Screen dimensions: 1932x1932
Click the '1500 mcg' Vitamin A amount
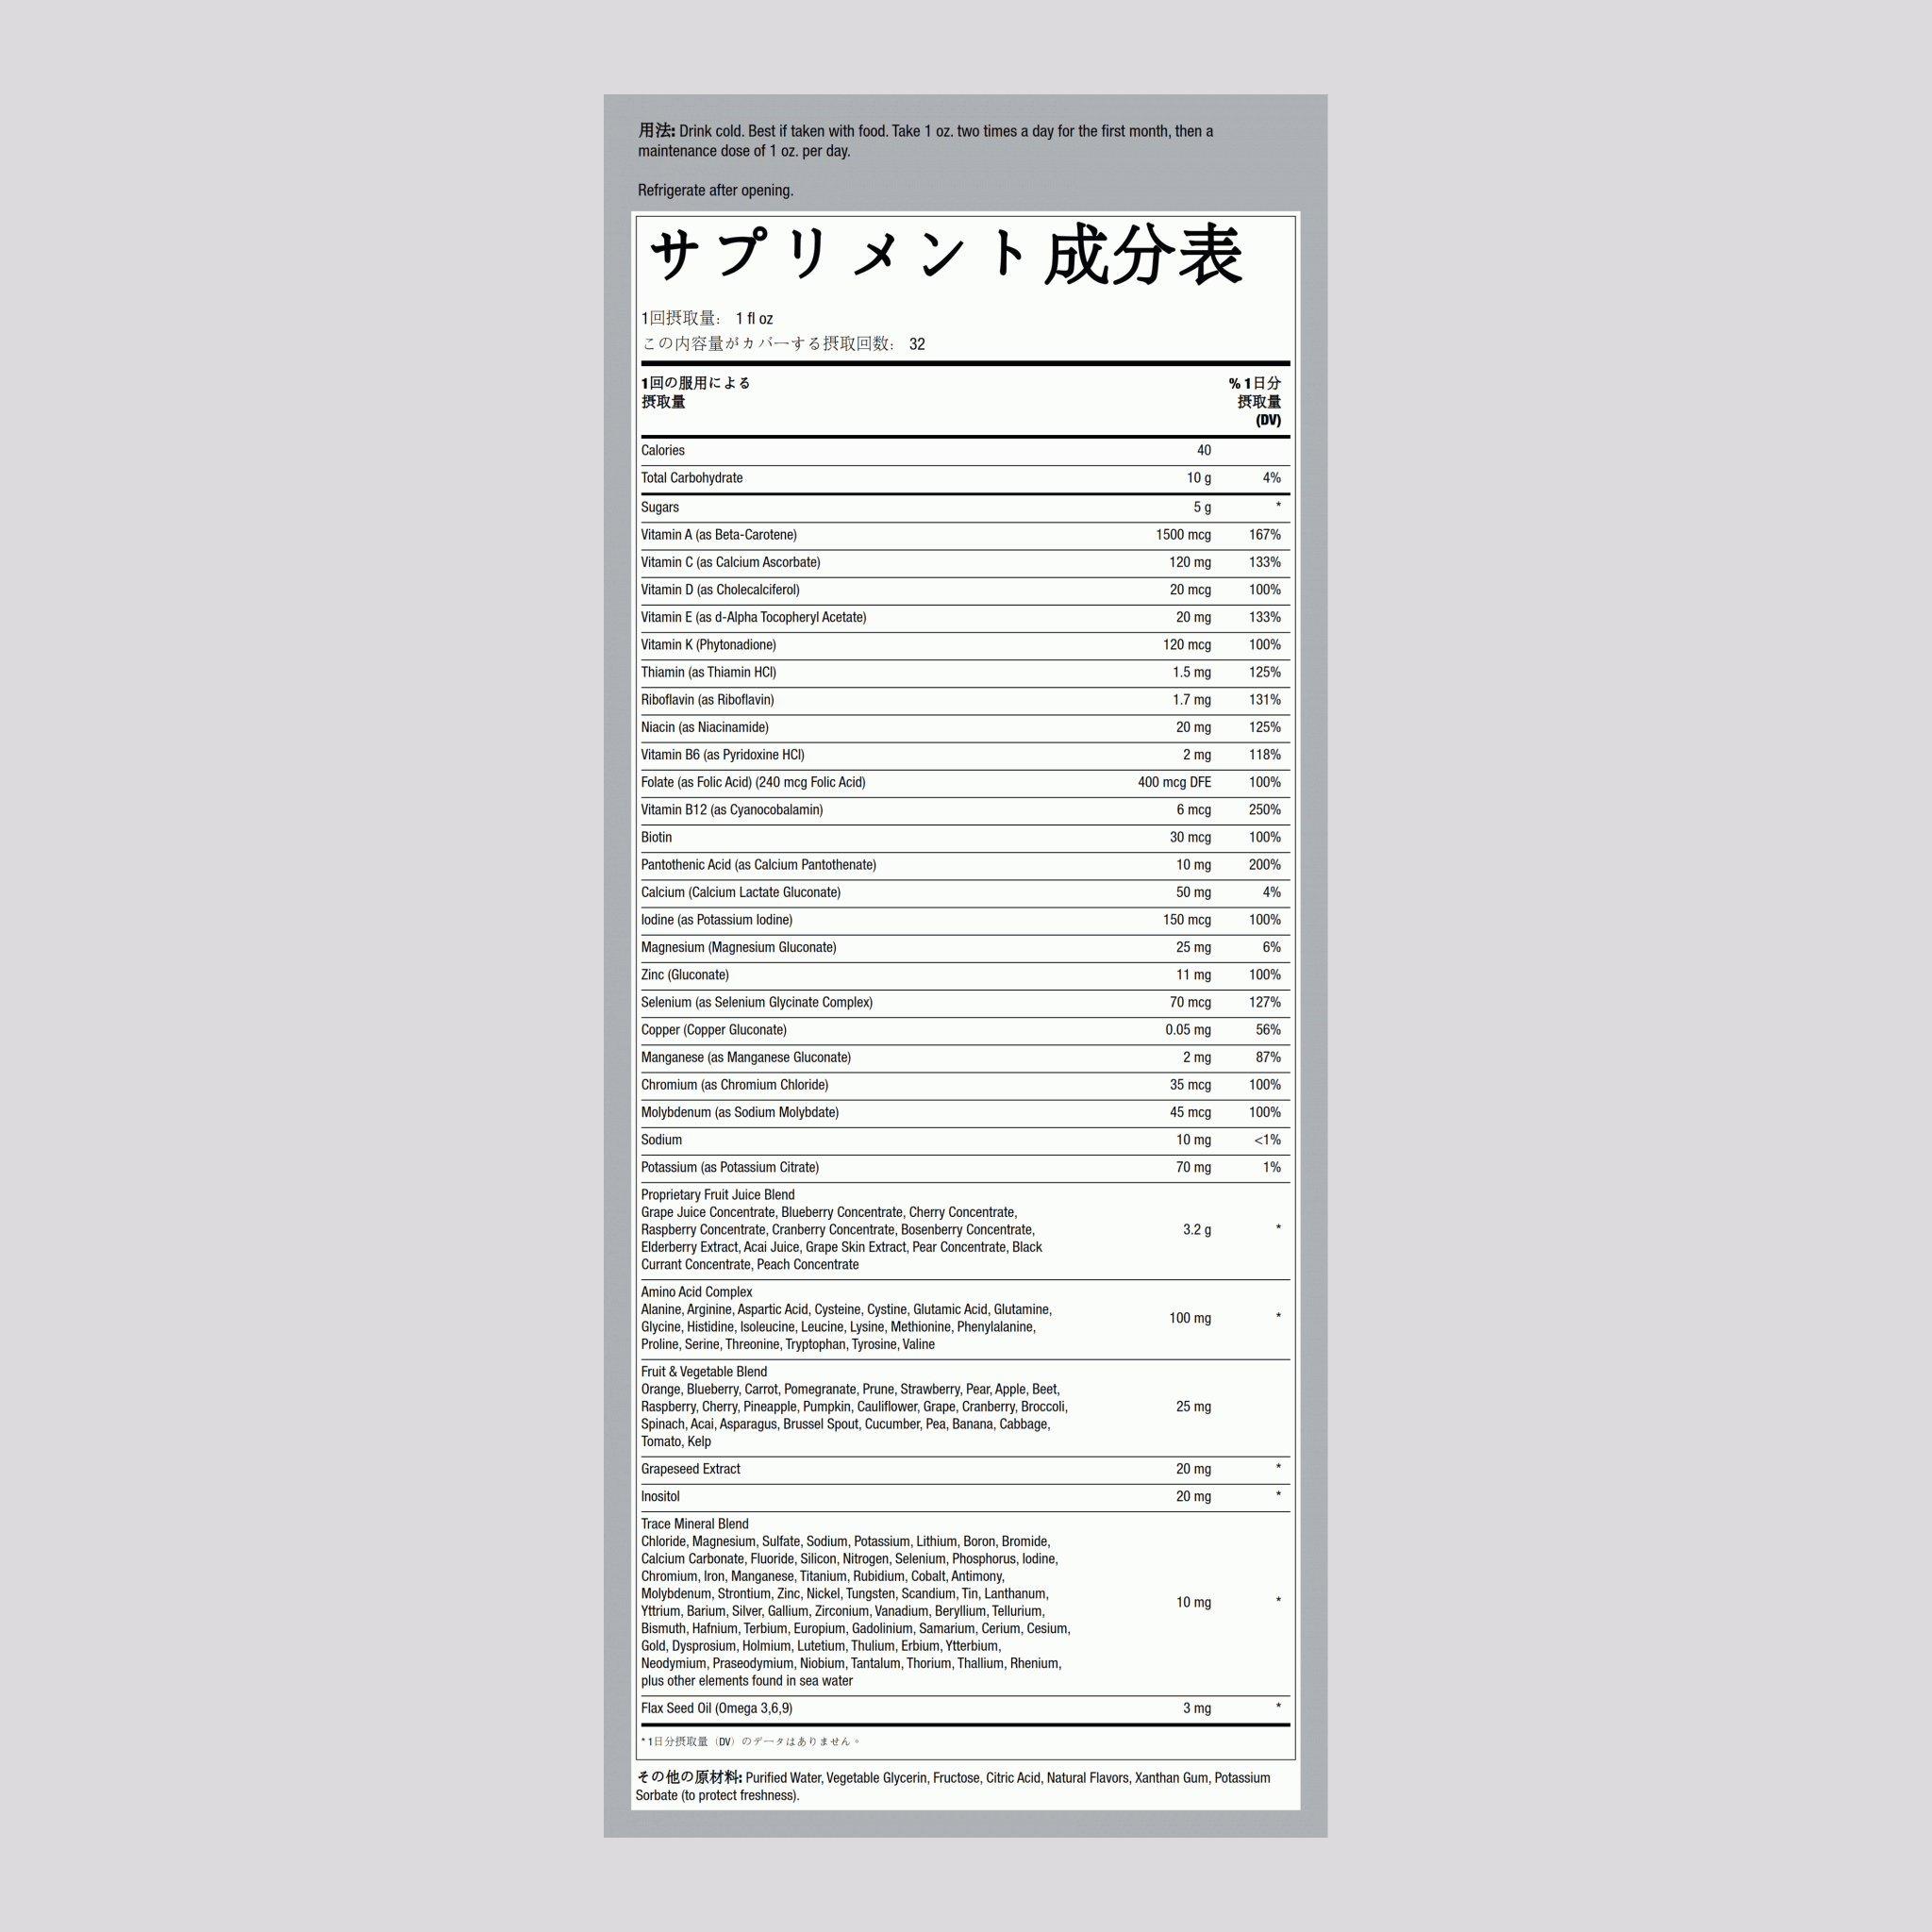point(1183,535)
